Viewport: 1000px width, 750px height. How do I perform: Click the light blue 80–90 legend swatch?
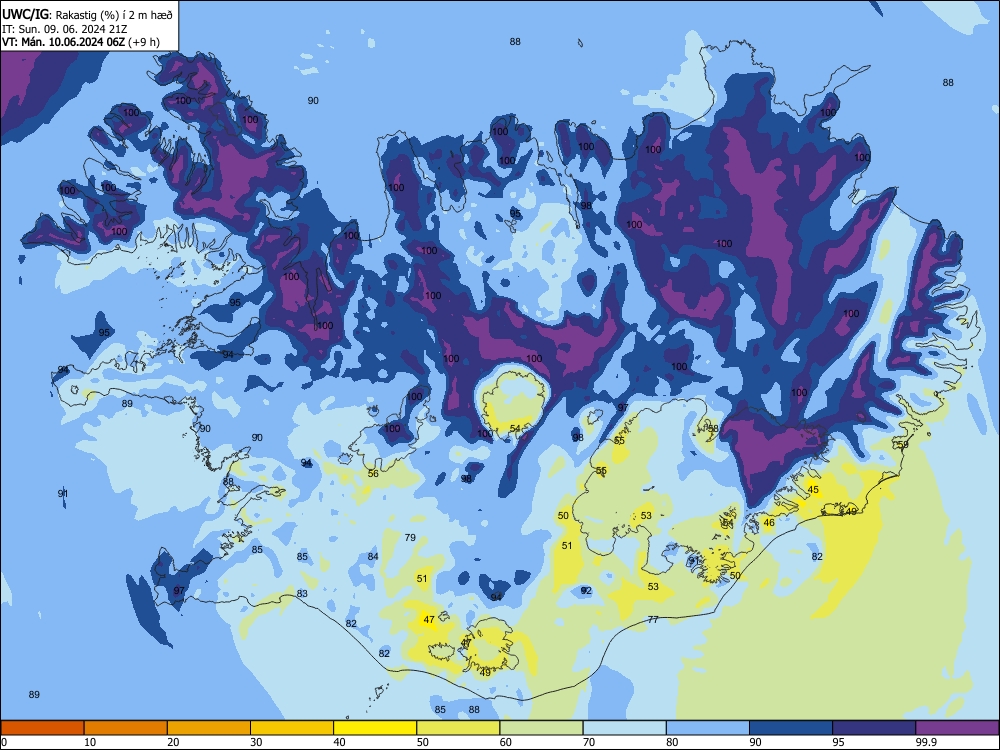pyautogui.click(x=708, y=728)
